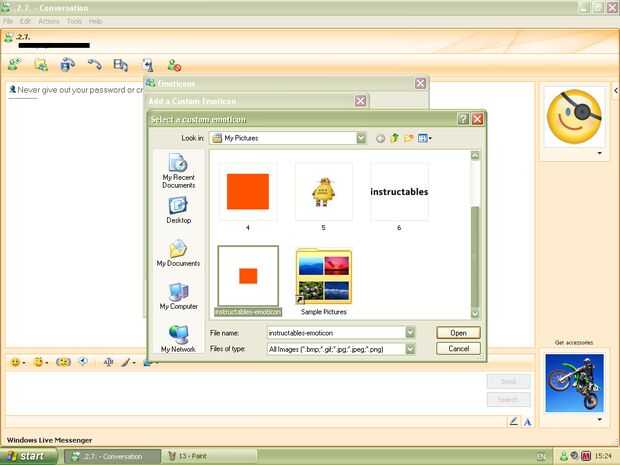Click the Open button

tap(458, 333)
